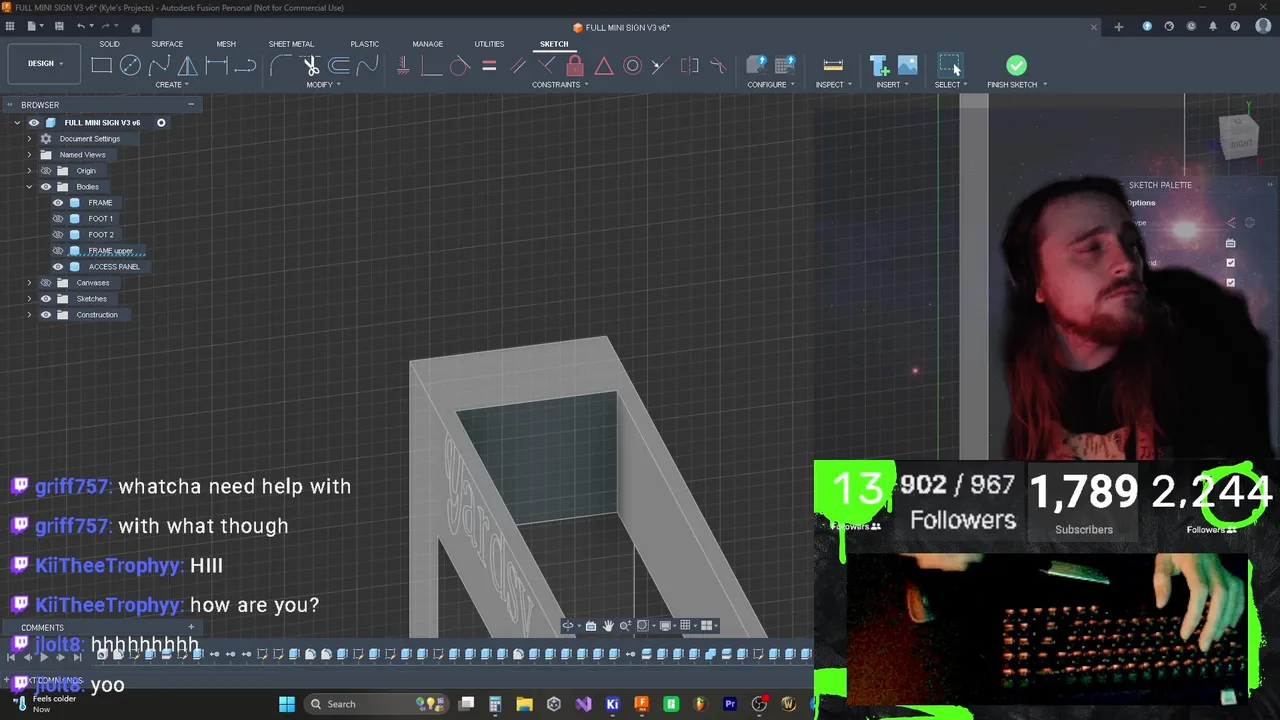
Task: Show the hidden FOOT 2 body
Action: pyautogui.click(x=58, y=235)
